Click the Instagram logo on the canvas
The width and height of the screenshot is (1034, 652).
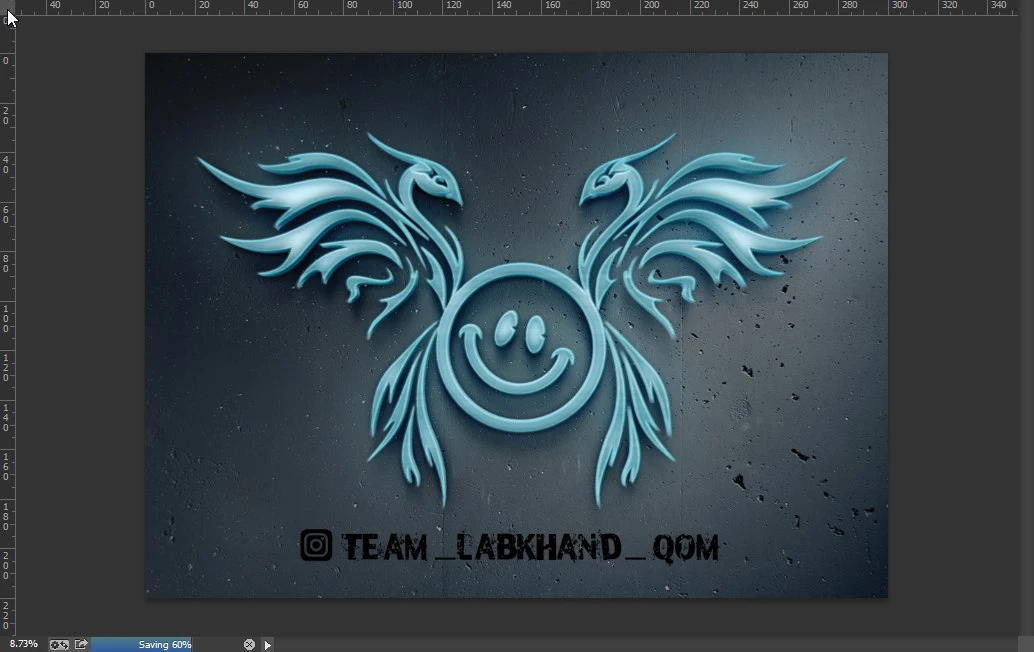point(317,545)
